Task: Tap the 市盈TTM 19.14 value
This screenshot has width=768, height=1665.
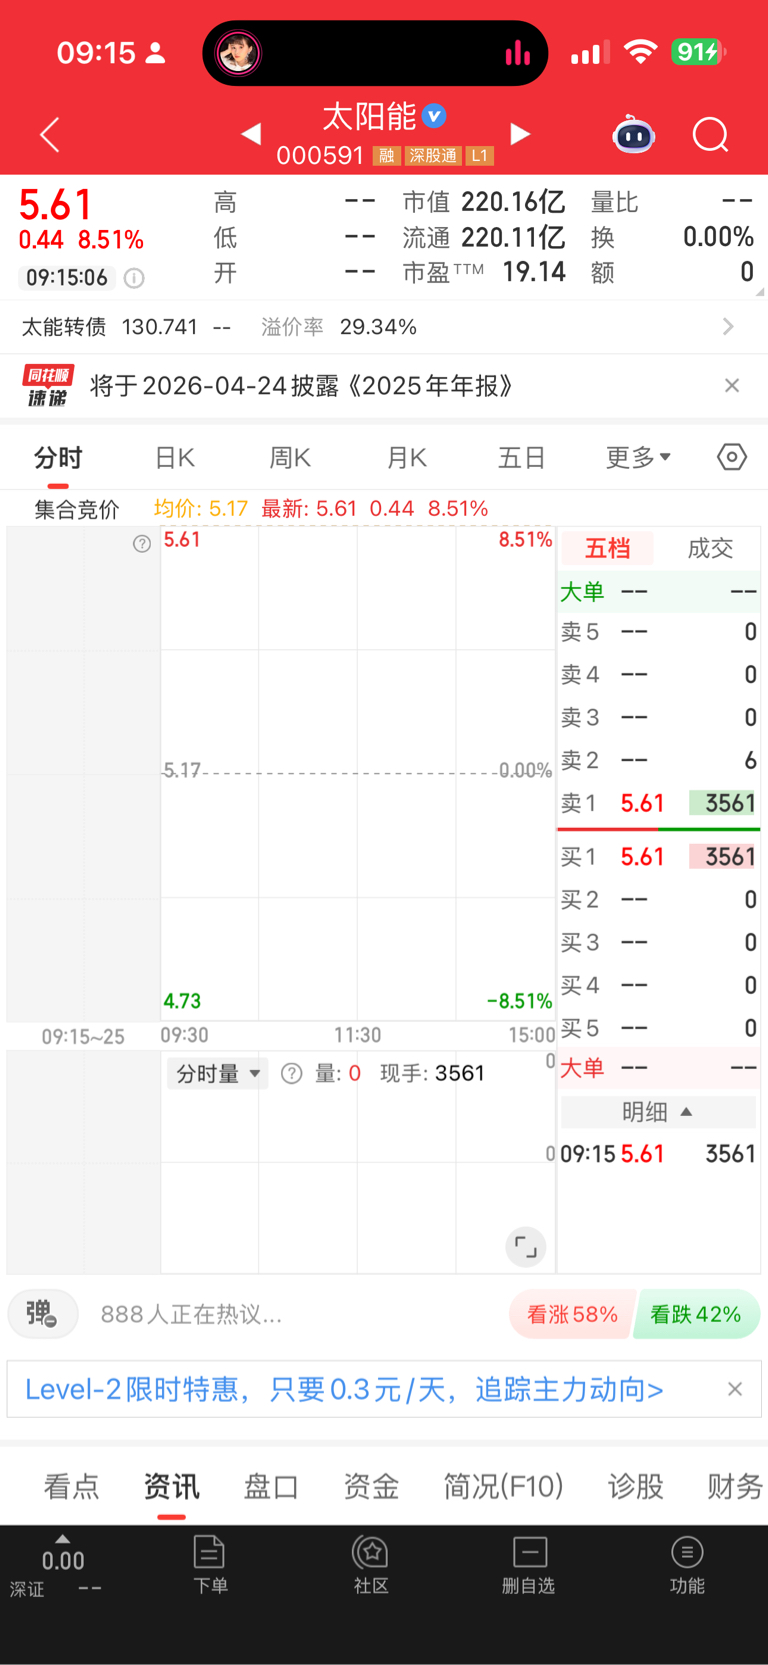Action: coord(534,272)
